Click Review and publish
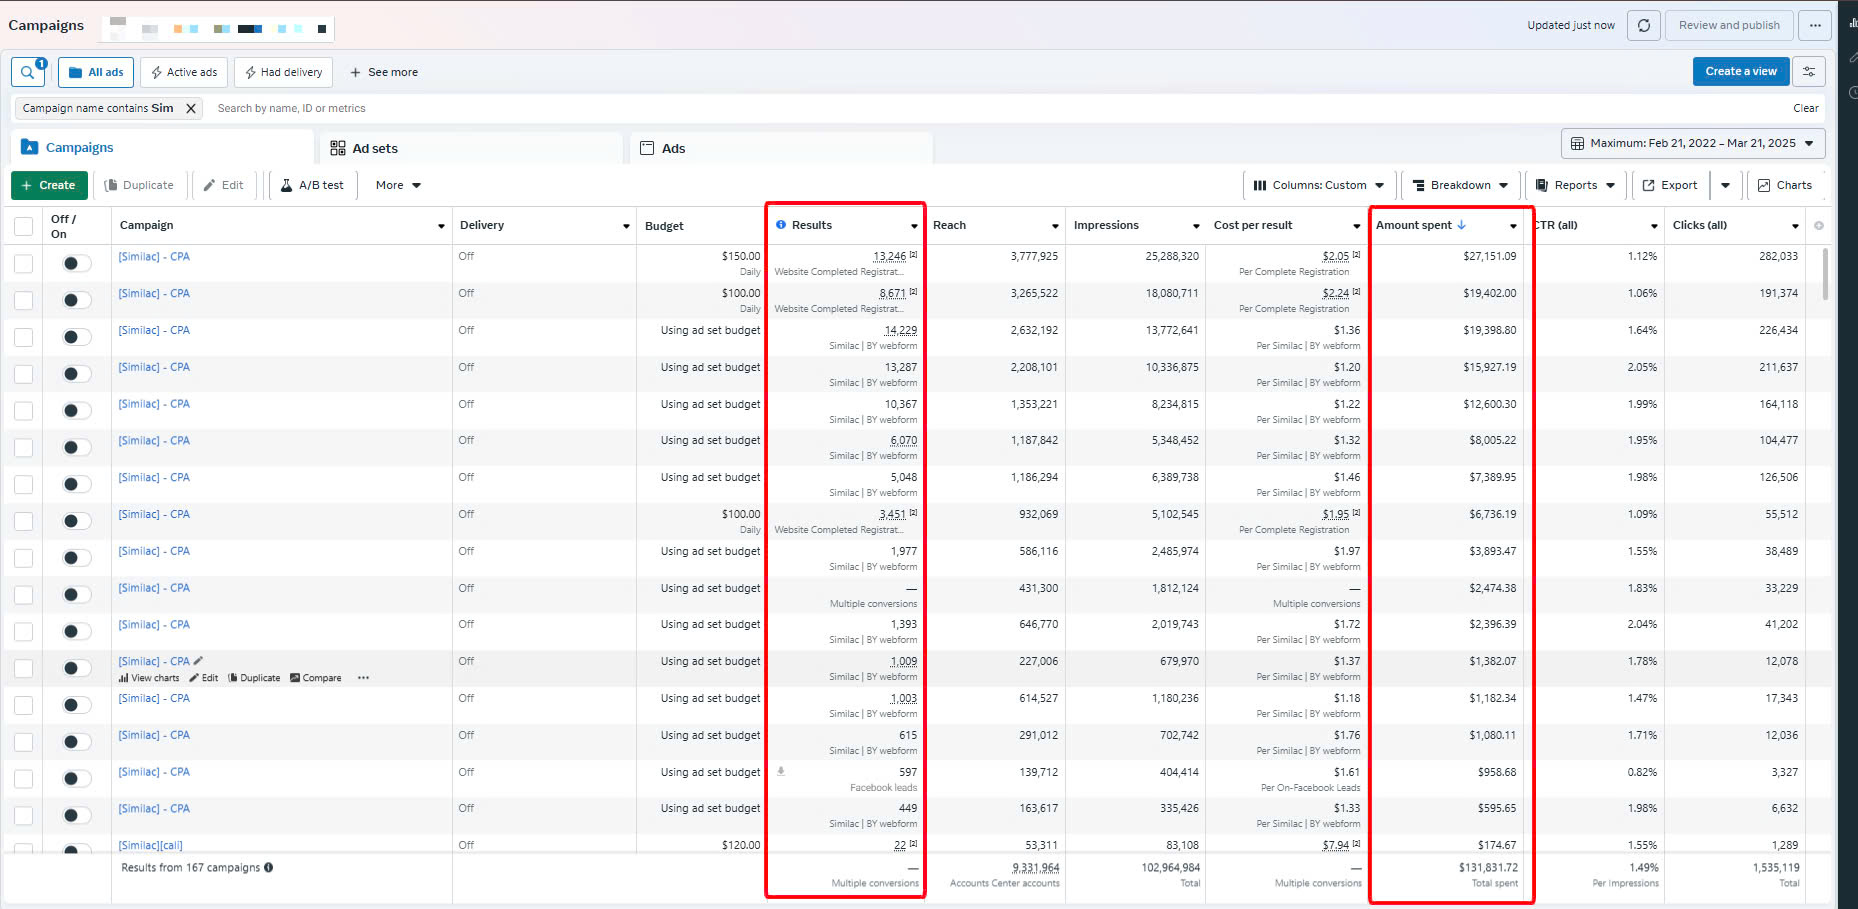 click(x=1729, y=25)
